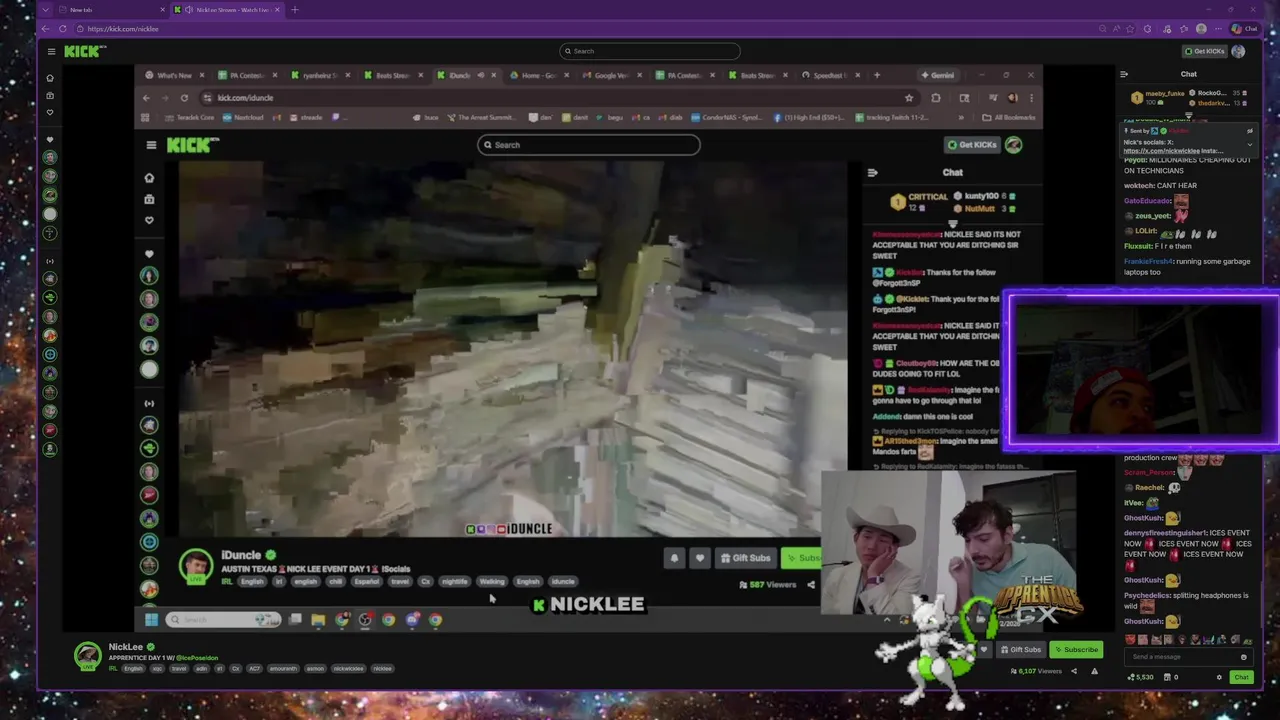
Task: Click the Kick logo
Action: [84, 51]
